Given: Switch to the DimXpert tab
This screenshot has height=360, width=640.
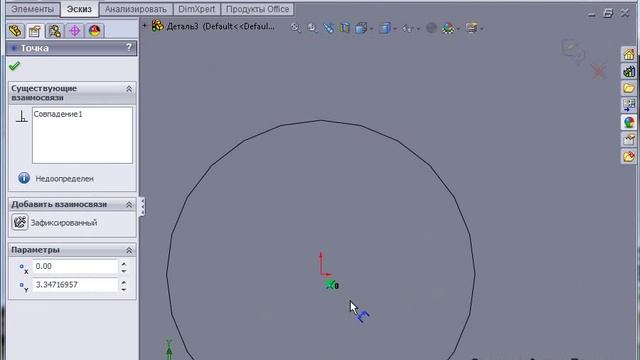Looking at the screenshot, I should point(196,9).
